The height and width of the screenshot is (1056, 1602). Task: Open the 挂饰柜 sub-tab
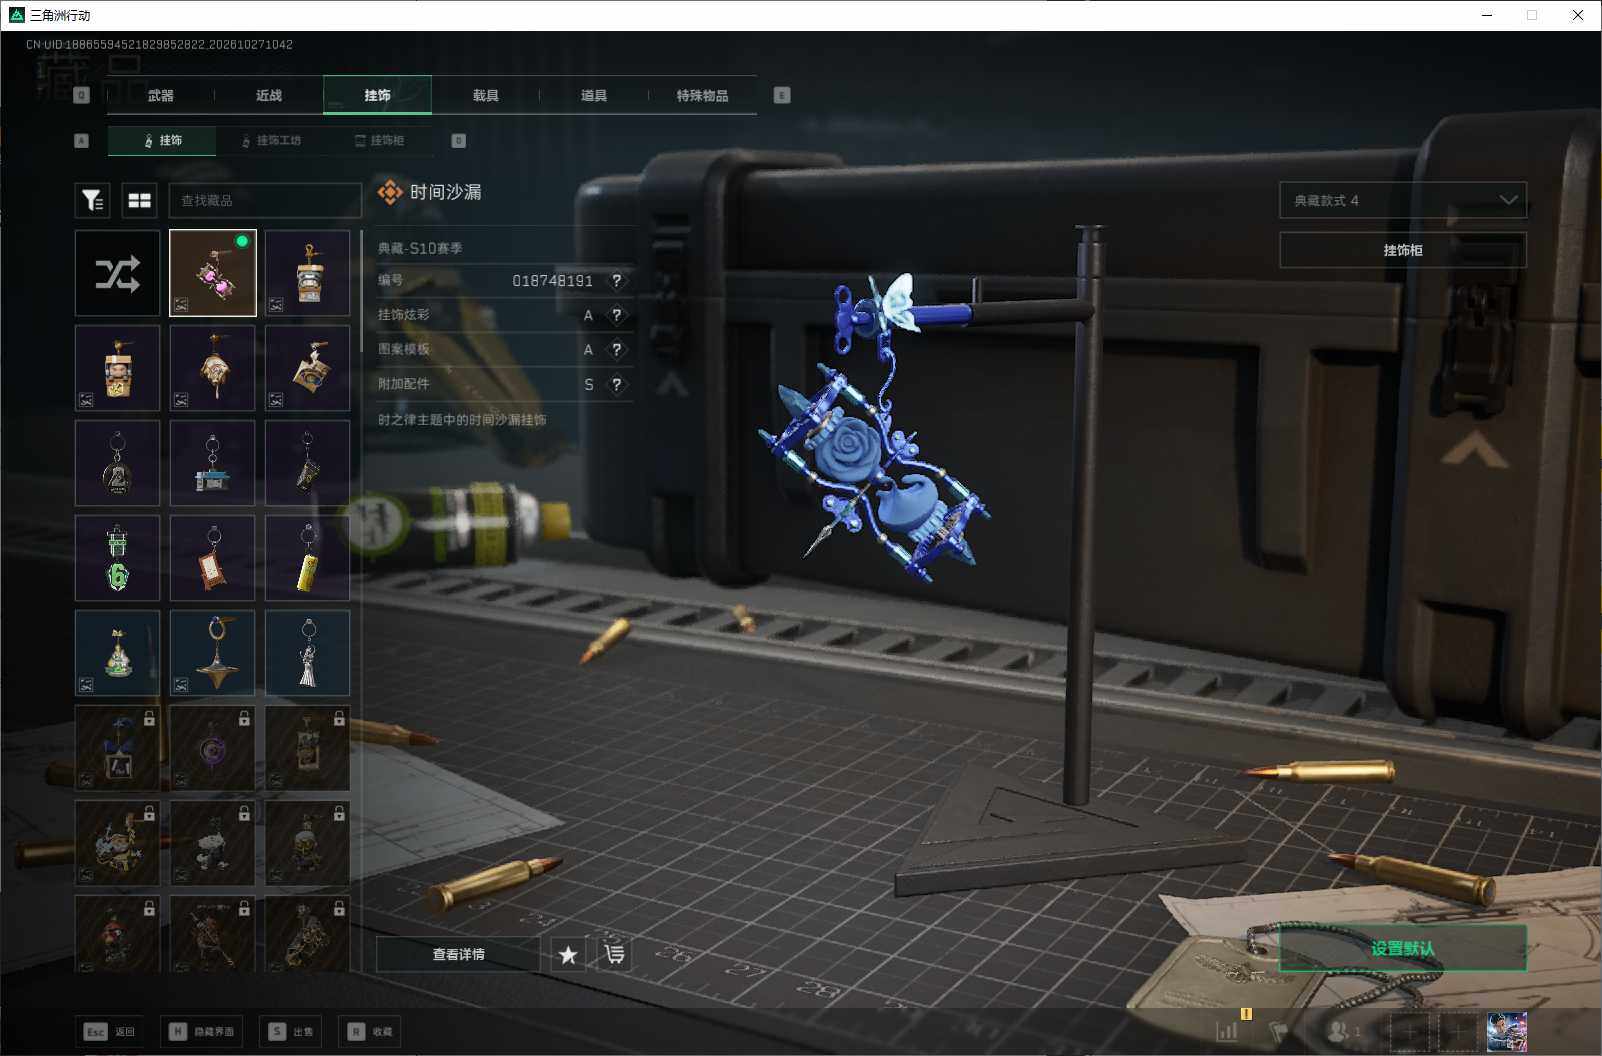[380, 141]
